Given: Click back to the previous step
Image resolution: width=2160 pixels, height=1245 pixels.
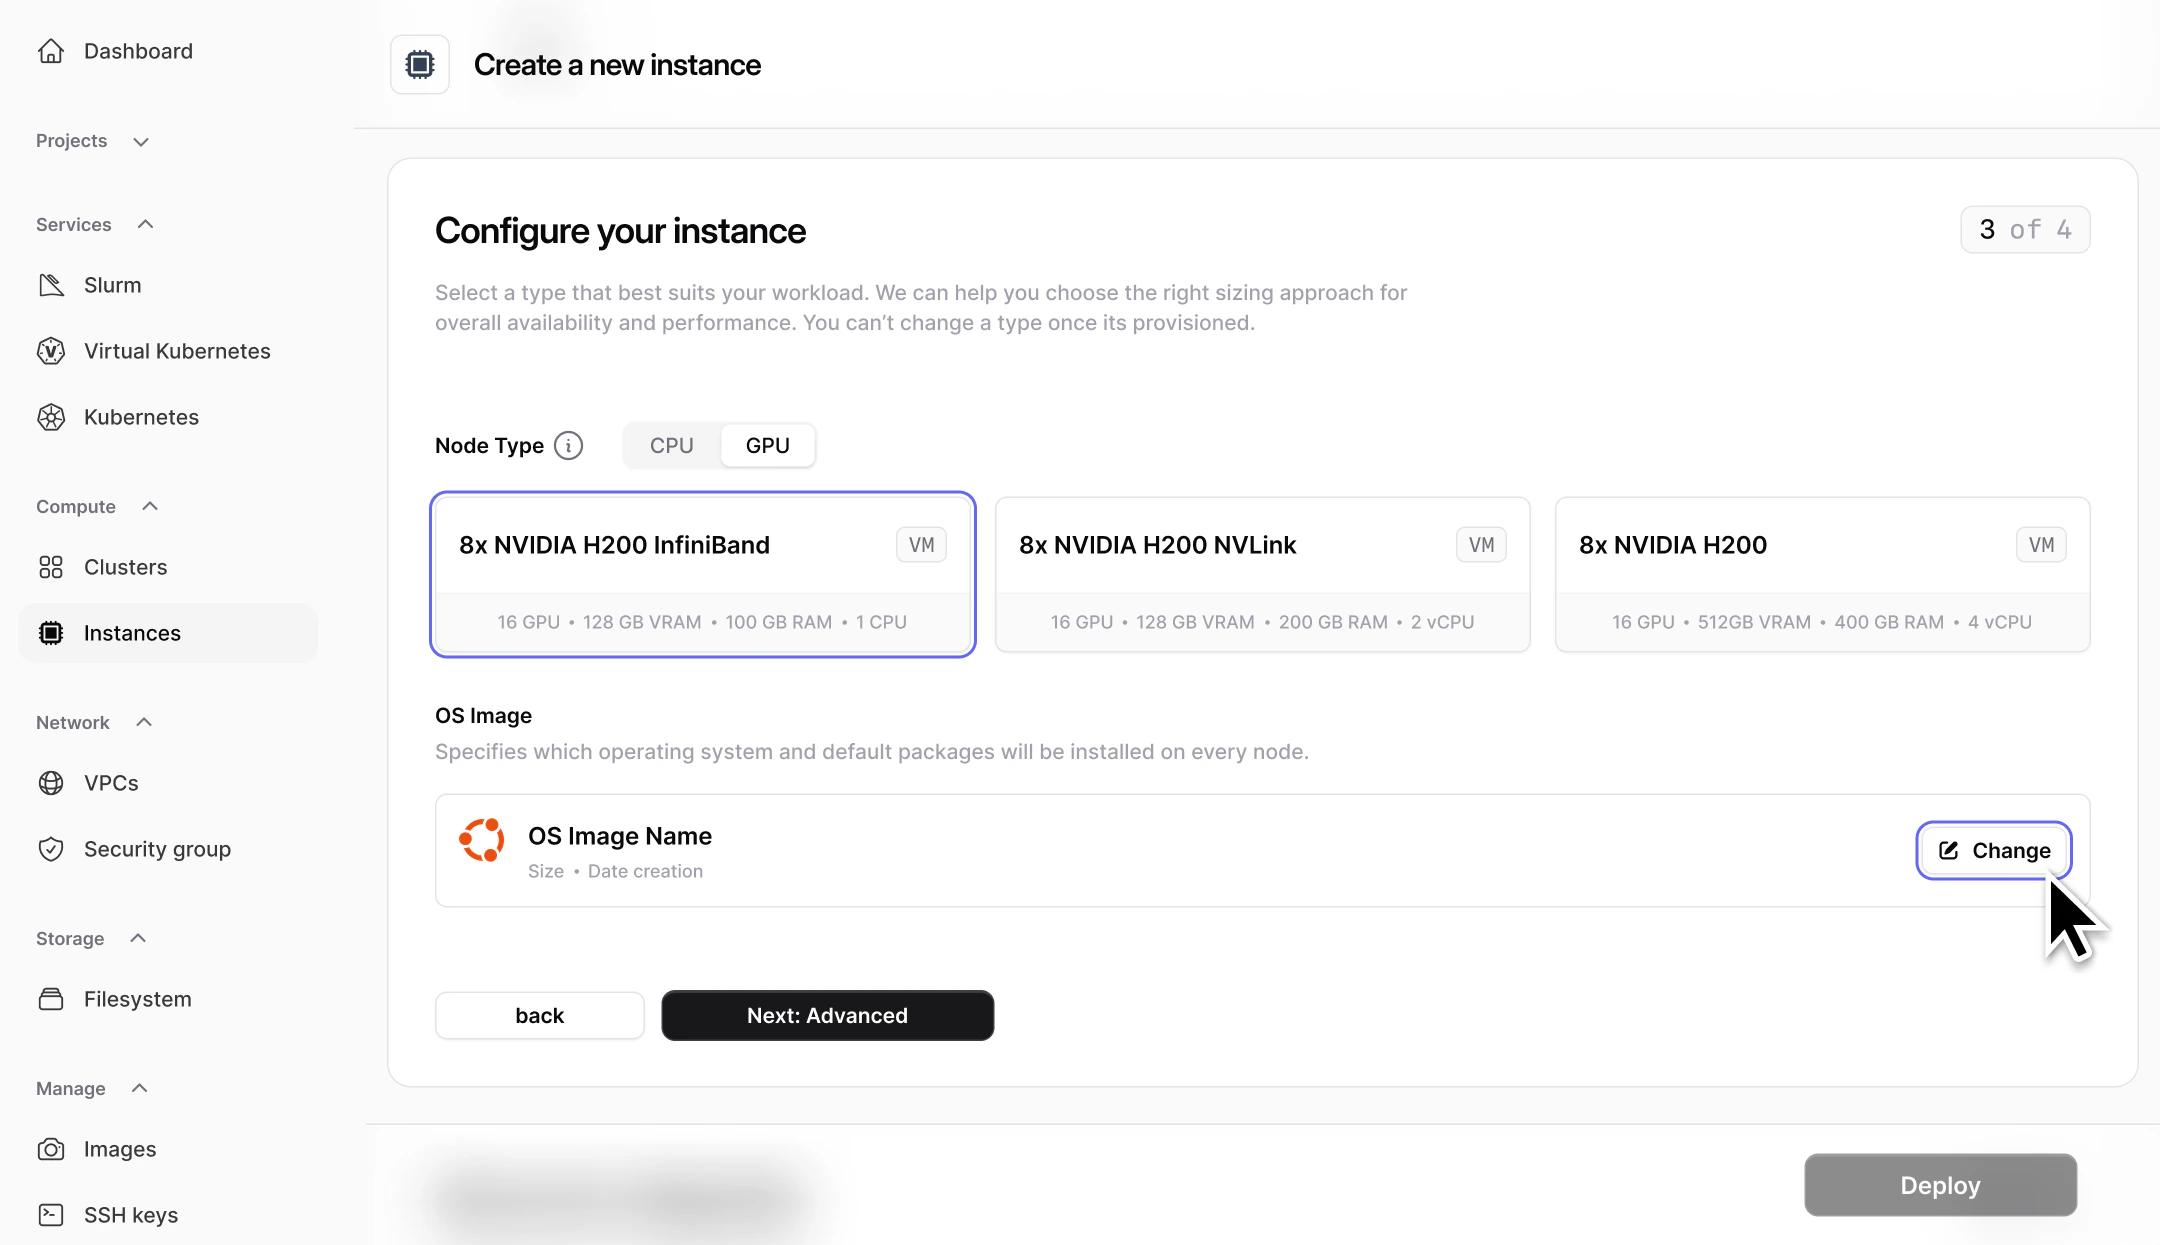Looking at the screenshot, I should tap(539, 1015).
